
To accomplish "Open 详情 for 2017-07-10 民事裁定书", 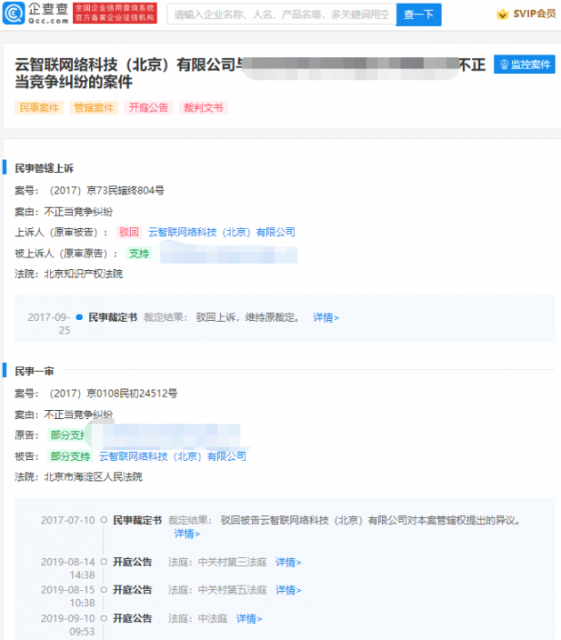I will 187,533.
